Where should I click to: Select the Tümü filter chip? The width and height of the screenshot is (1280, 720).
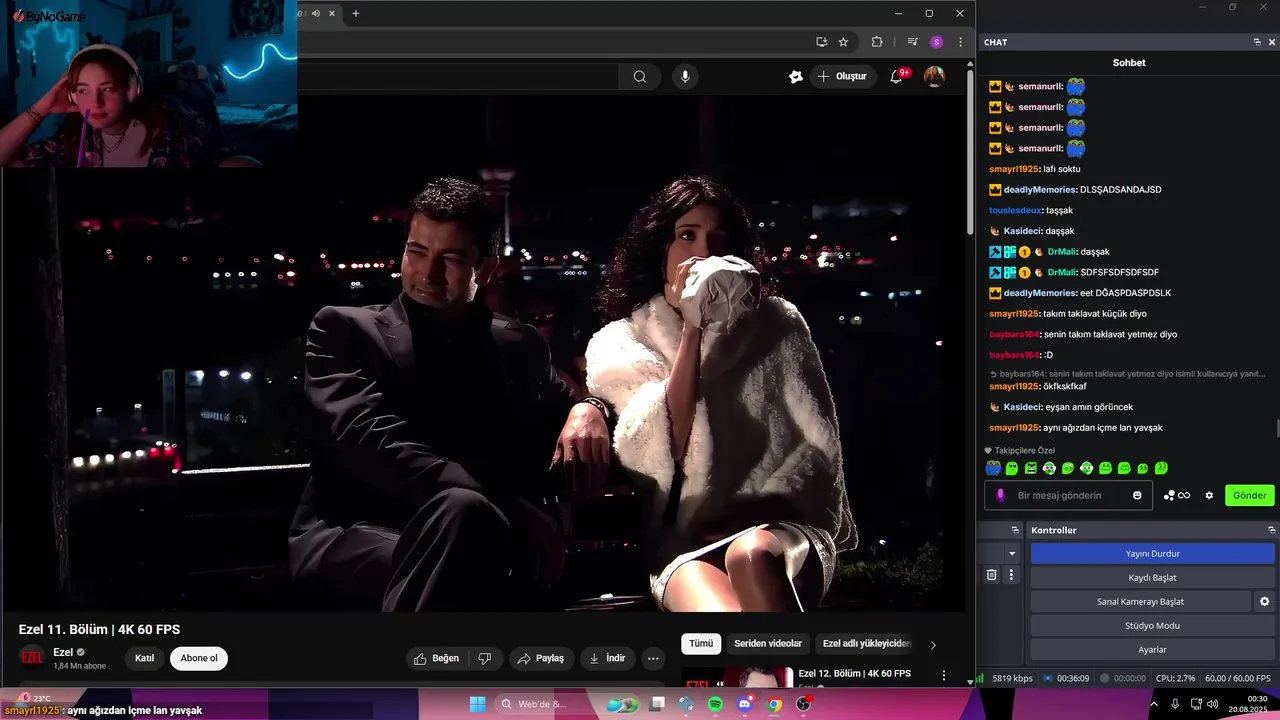(x=701, y=644)
